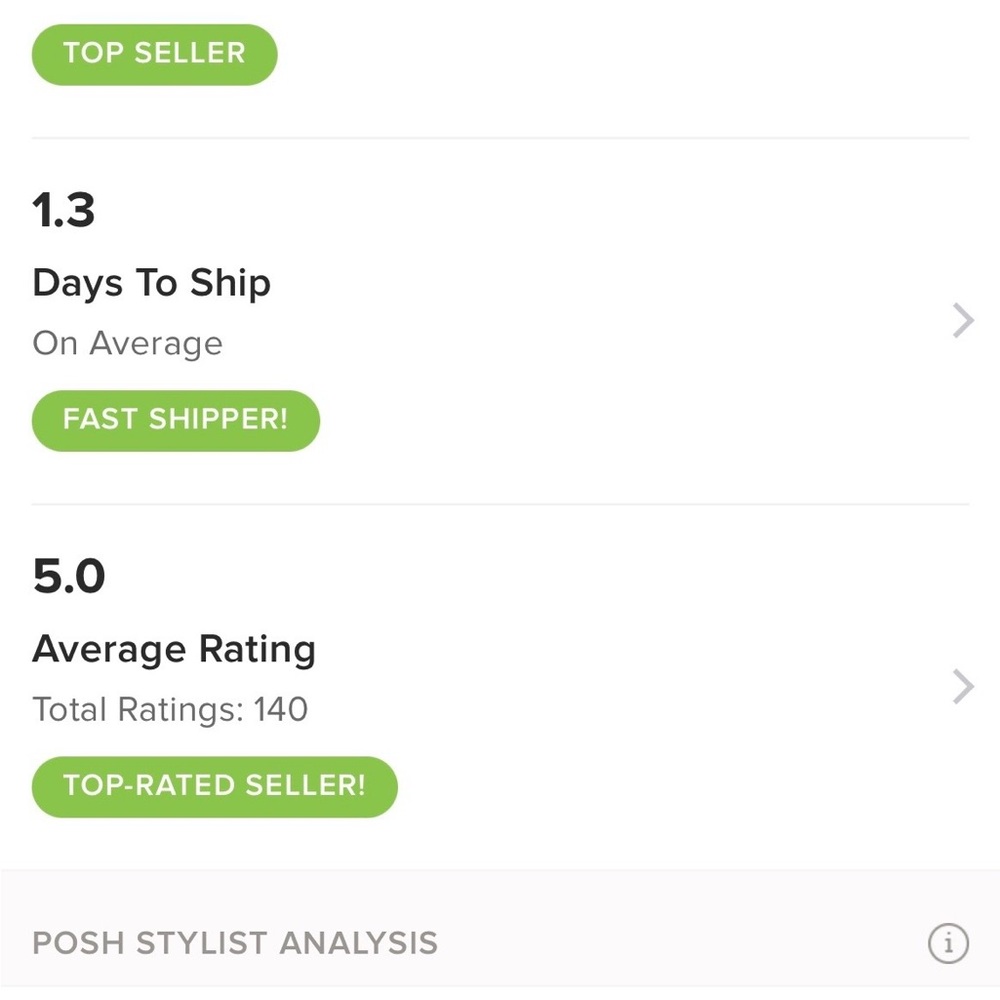Tap the word Ship in Days To Ship
This screenshot has height=1000, width=1000.
(229, 284)
